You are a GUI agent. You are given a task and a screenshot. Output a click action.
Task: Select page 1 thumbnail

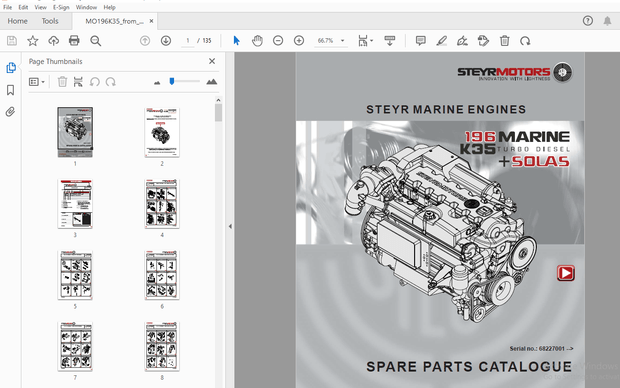(75, 132)
